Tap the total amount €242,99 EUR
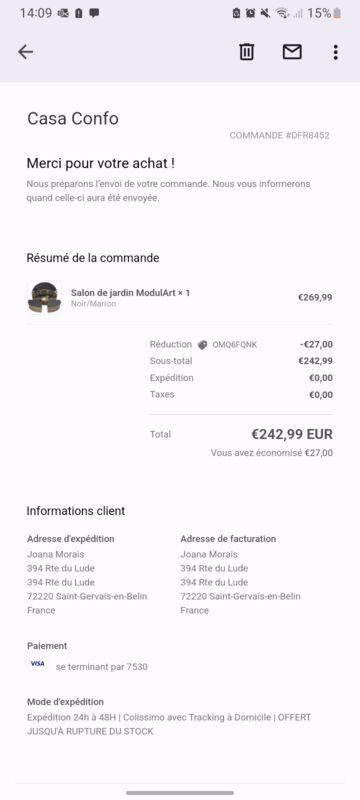 pyautogui.click(x=292, y=434)
